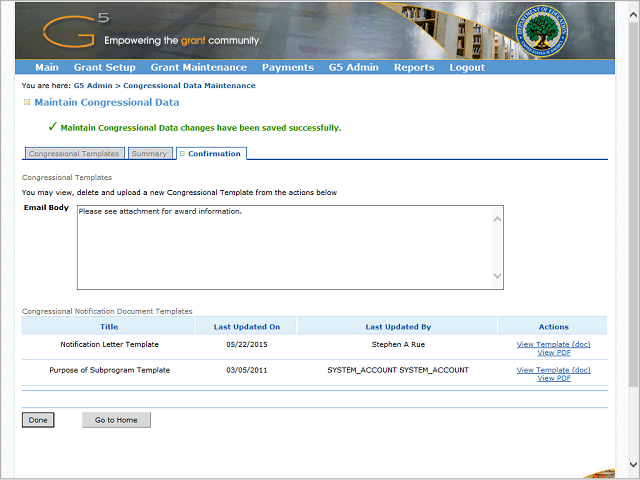Open the Grant Setup menu
This screenshot has height=480, width=640.
coord(104,68)
